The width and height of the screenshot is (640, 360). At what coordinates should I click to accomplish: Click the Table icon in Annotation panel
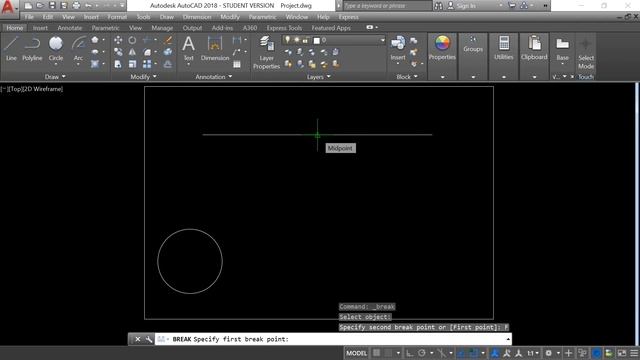tap(237, 64)
